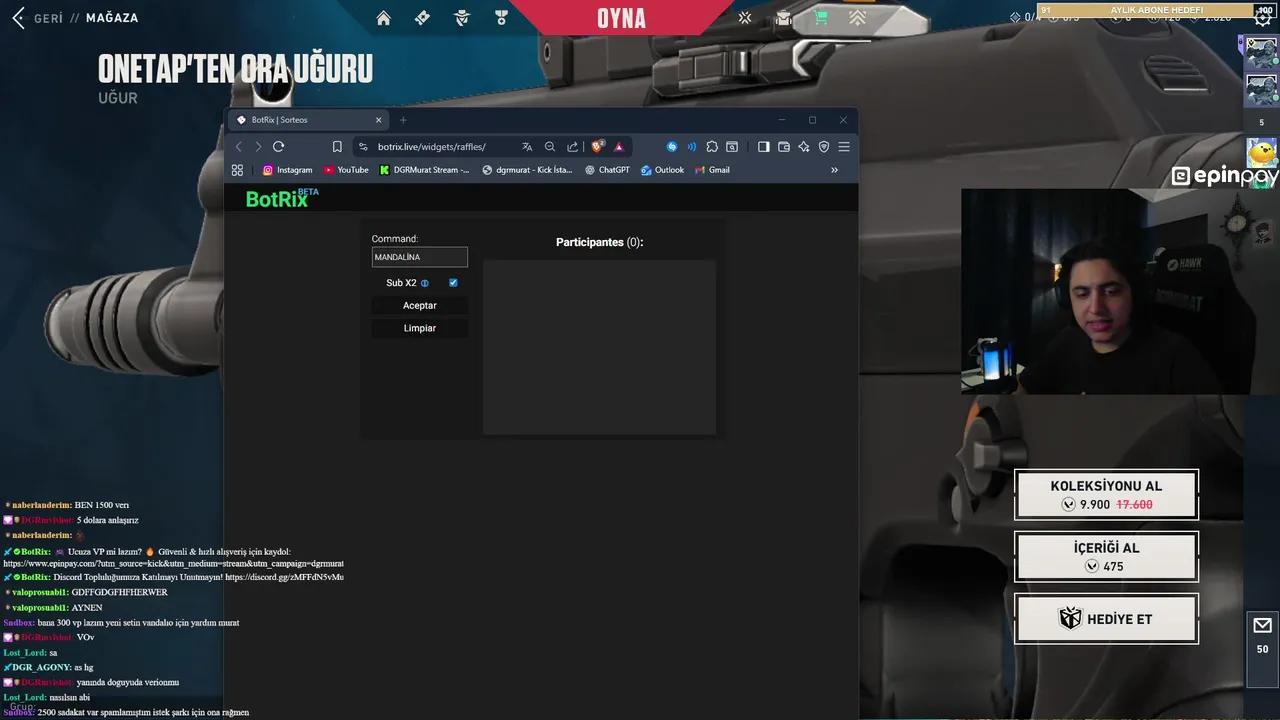Open site settings icon in address bar
The height and width of the screenshot is (720, 1280).
(363, 147)
